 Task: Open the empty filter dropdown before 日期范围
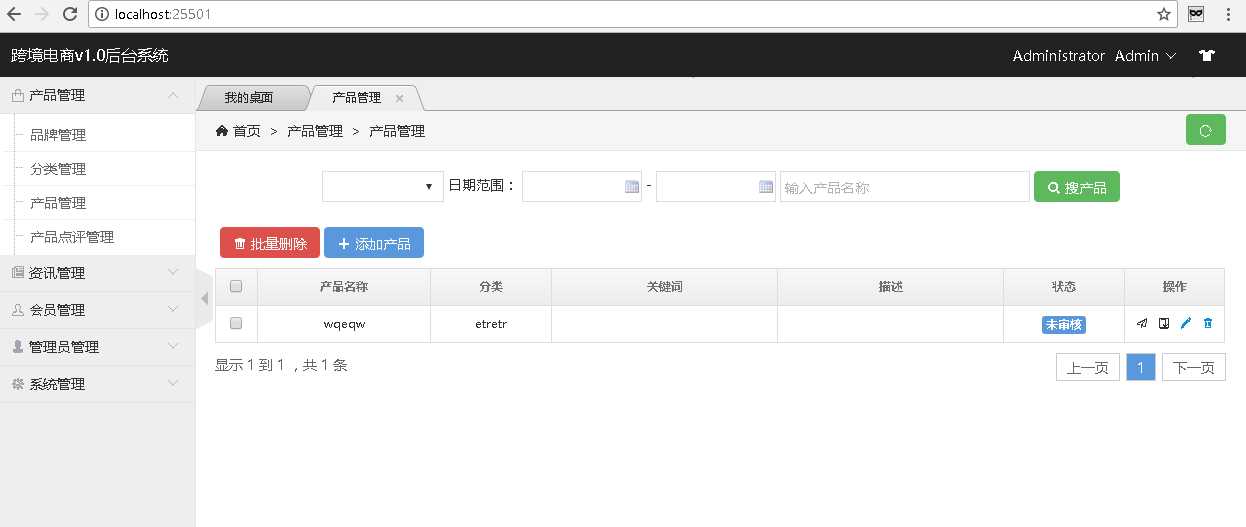[x=383, y=186]
